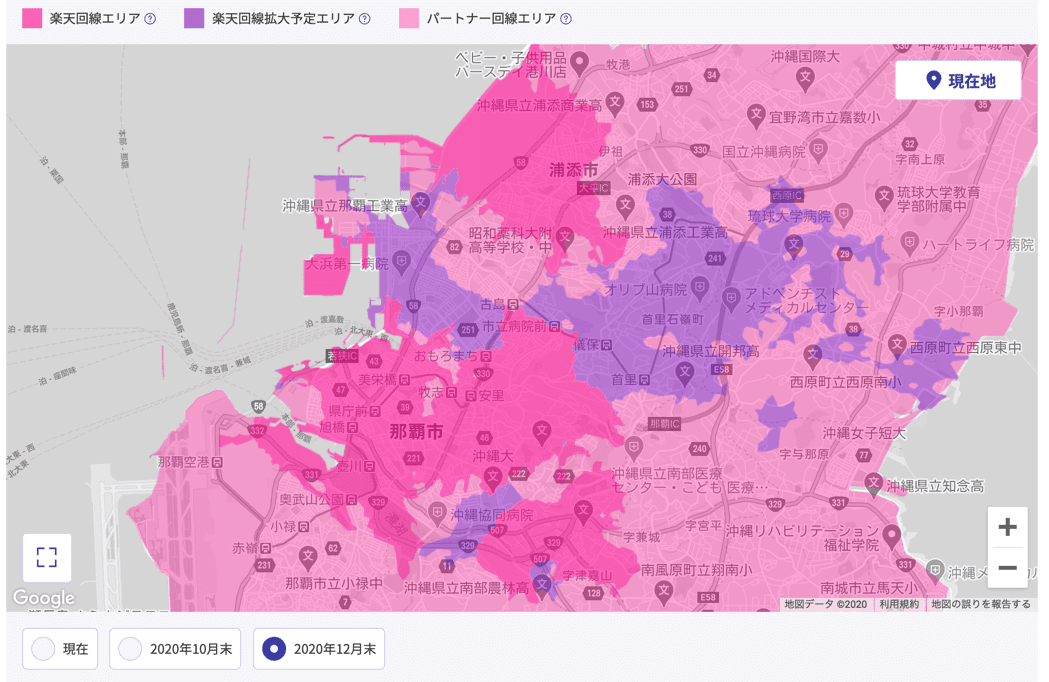Click the アドベンチストメディカルセンター marker
Screen dimensions: 1049x682
pyautogui.click(x=731, y=298)
